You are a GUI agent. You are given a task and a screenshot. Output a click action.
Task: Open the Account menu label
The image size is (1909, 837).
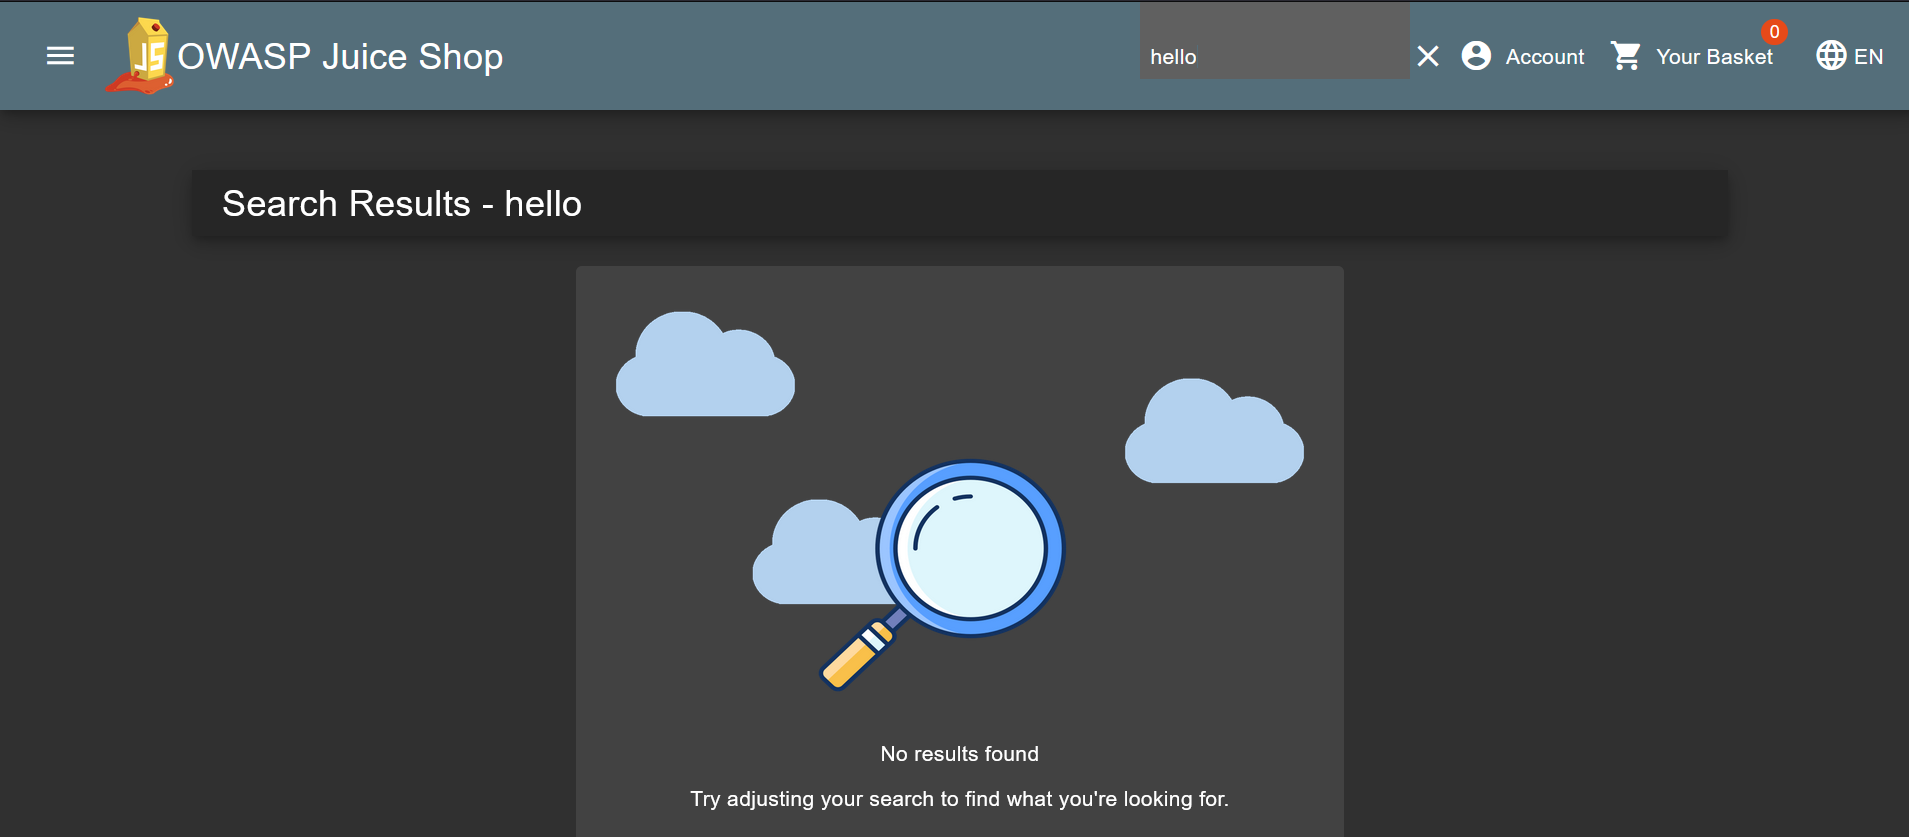[x=1544, y=57]
